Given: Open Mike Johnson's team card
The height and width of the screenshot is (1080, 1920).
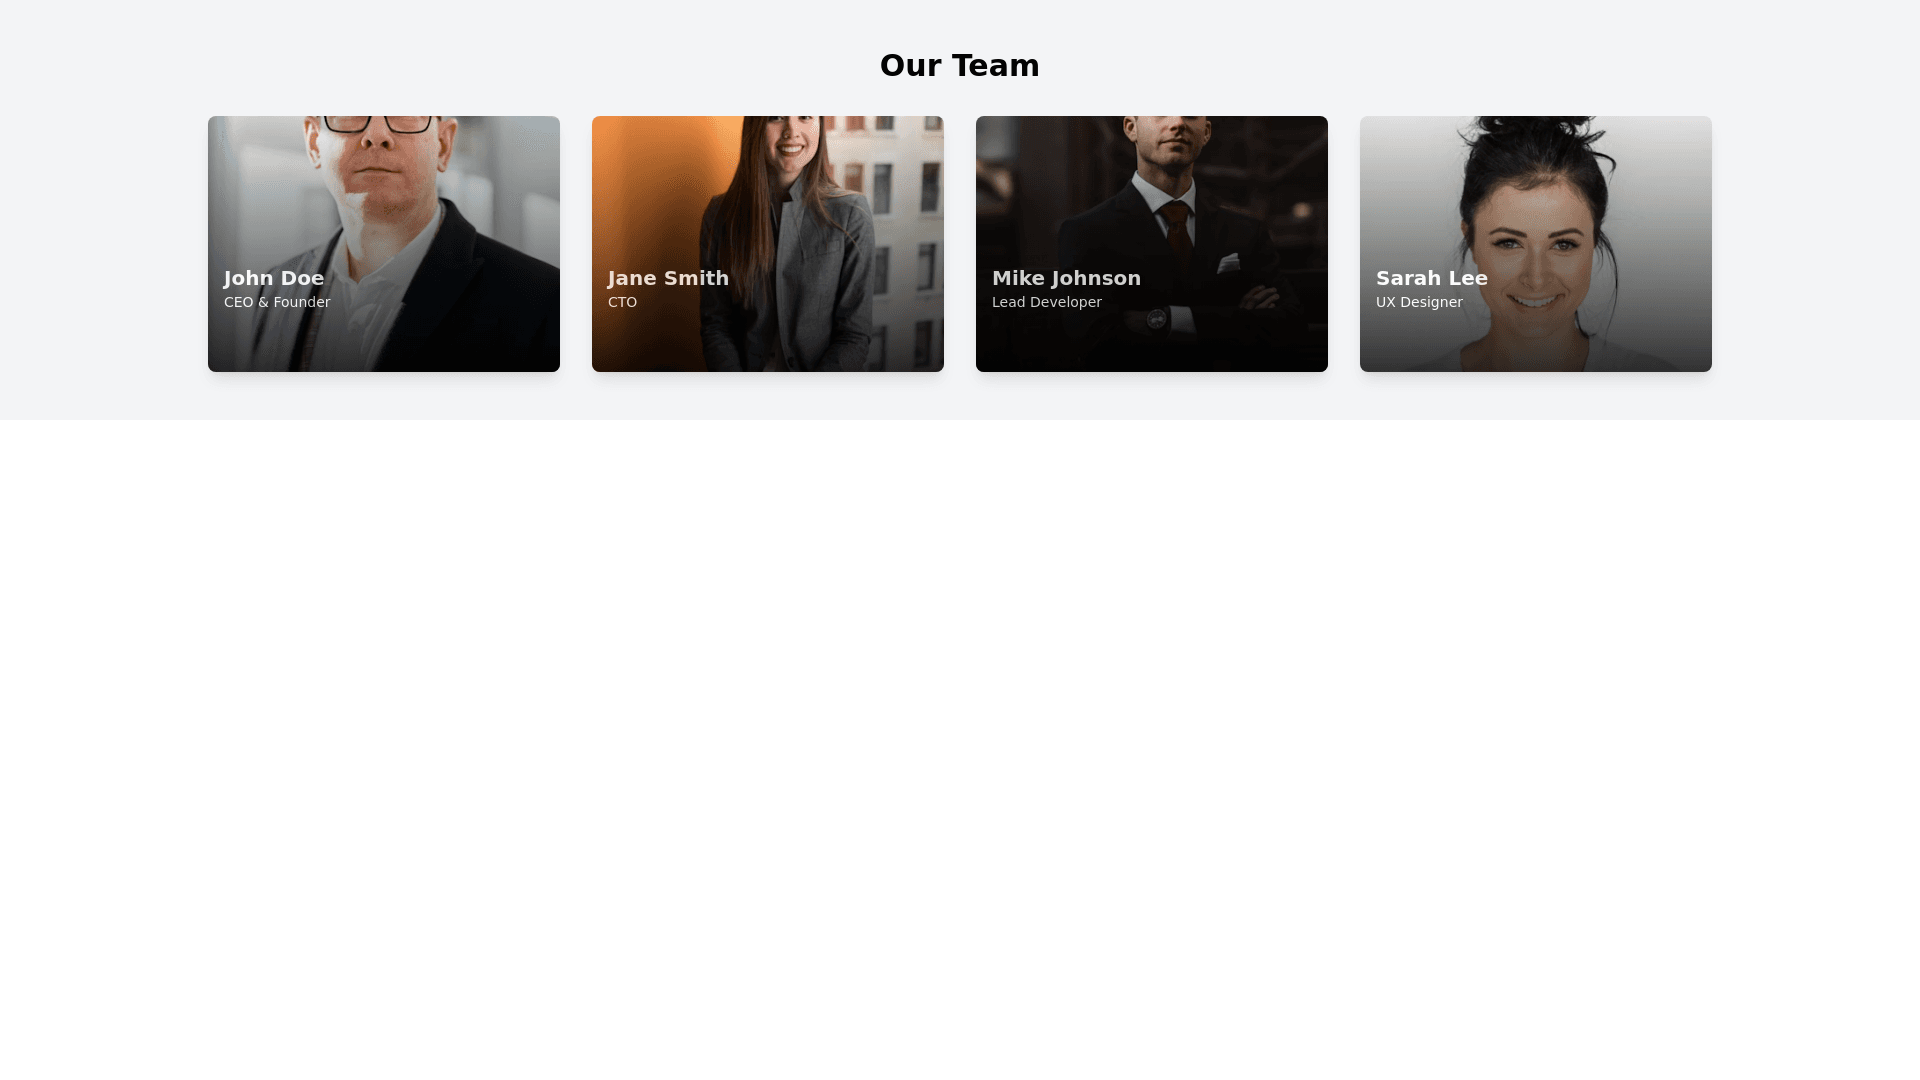Looking at the screenshot, I should pos(1152,244).
